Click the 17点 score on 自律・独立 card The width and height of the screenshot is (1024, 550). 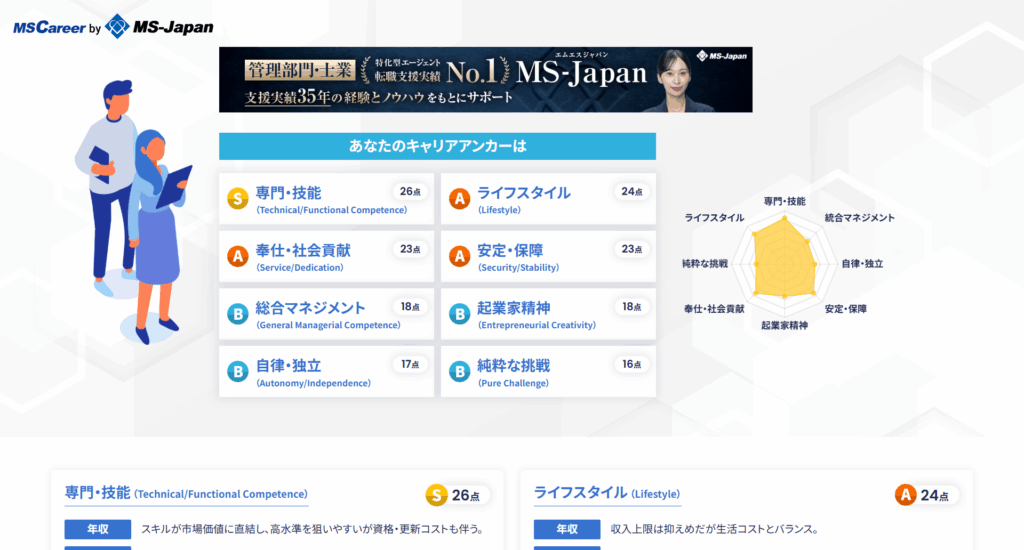(x=410, y=364)
